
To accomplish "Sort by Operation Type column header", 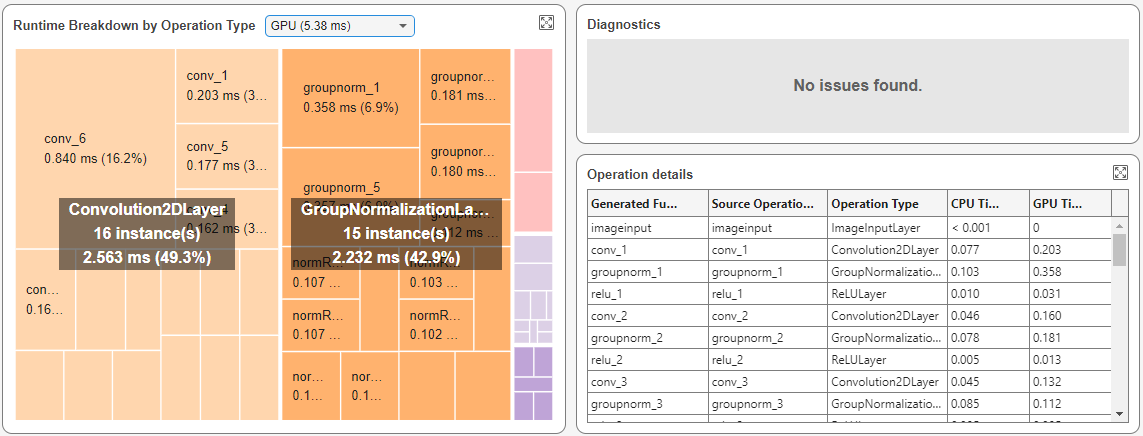I will tap(887, 204).
